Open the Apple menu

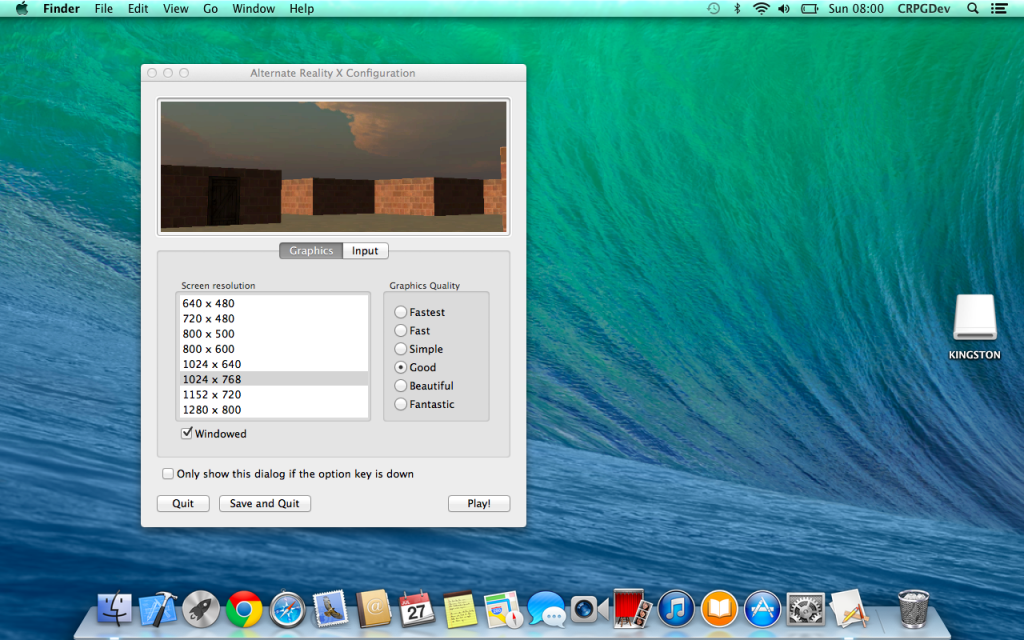[x=22, y=8]
